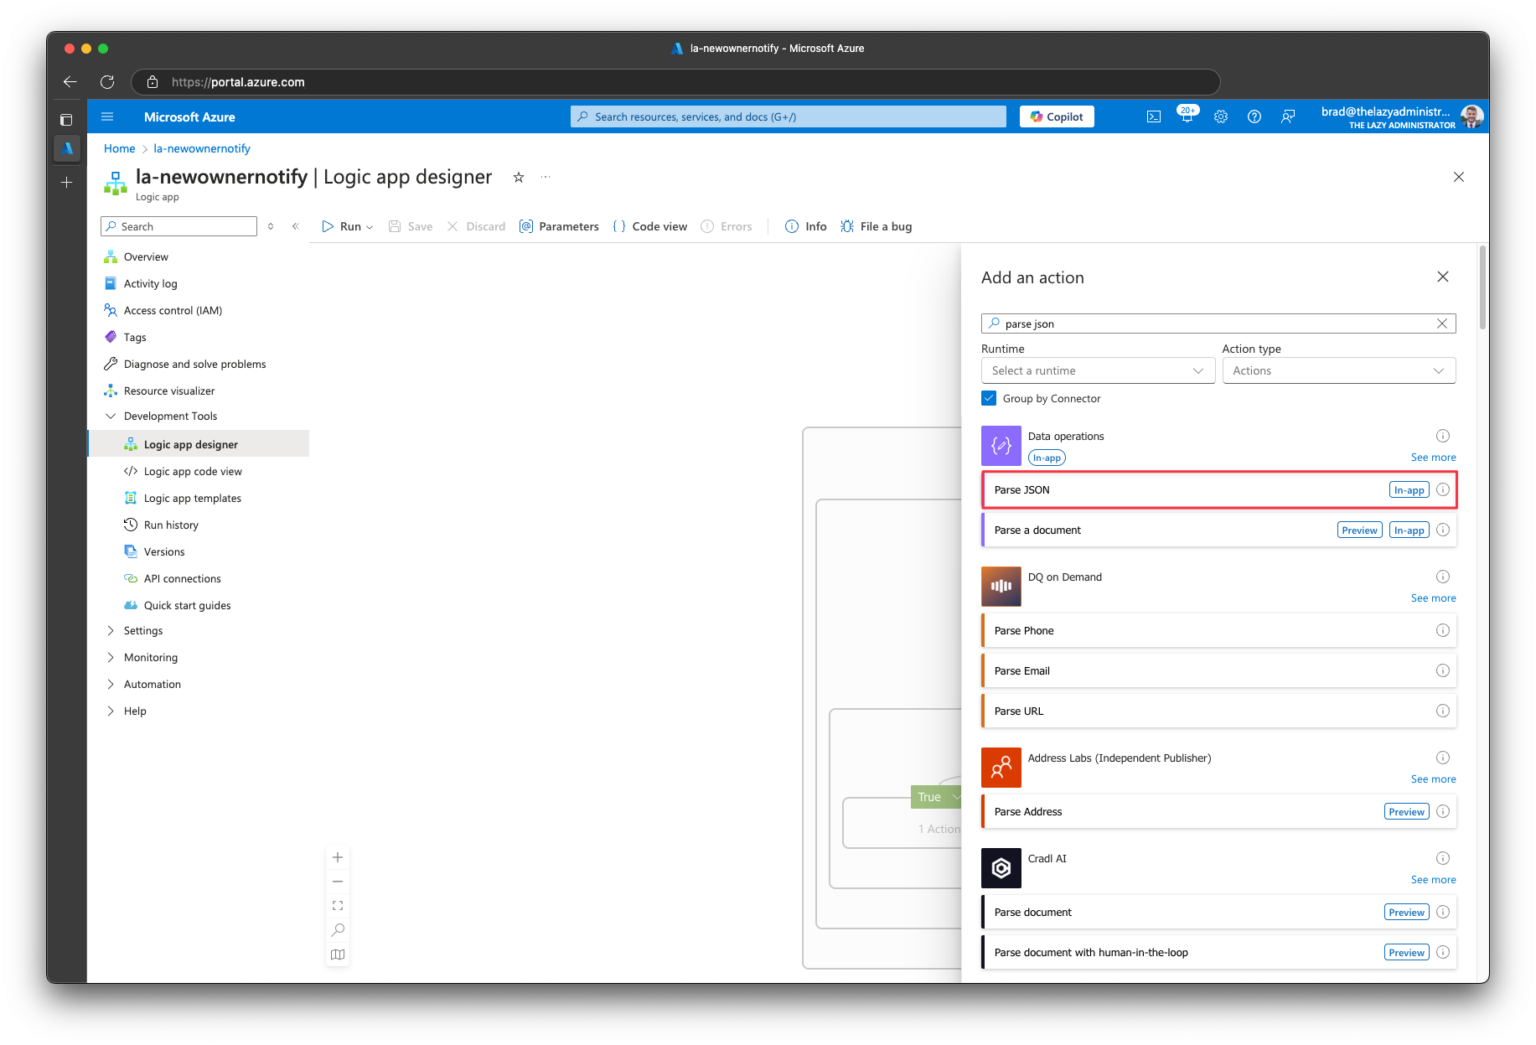
Task: Click the Cradl AI connector icon
Action: pos(1001,868)
